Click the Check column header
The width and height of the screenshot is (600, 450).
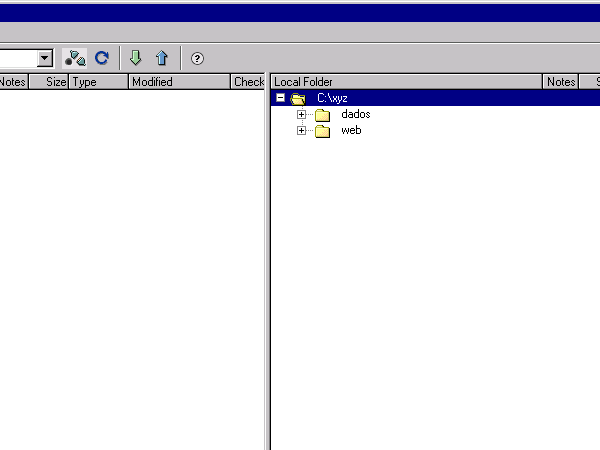click(x=248, y=82)
